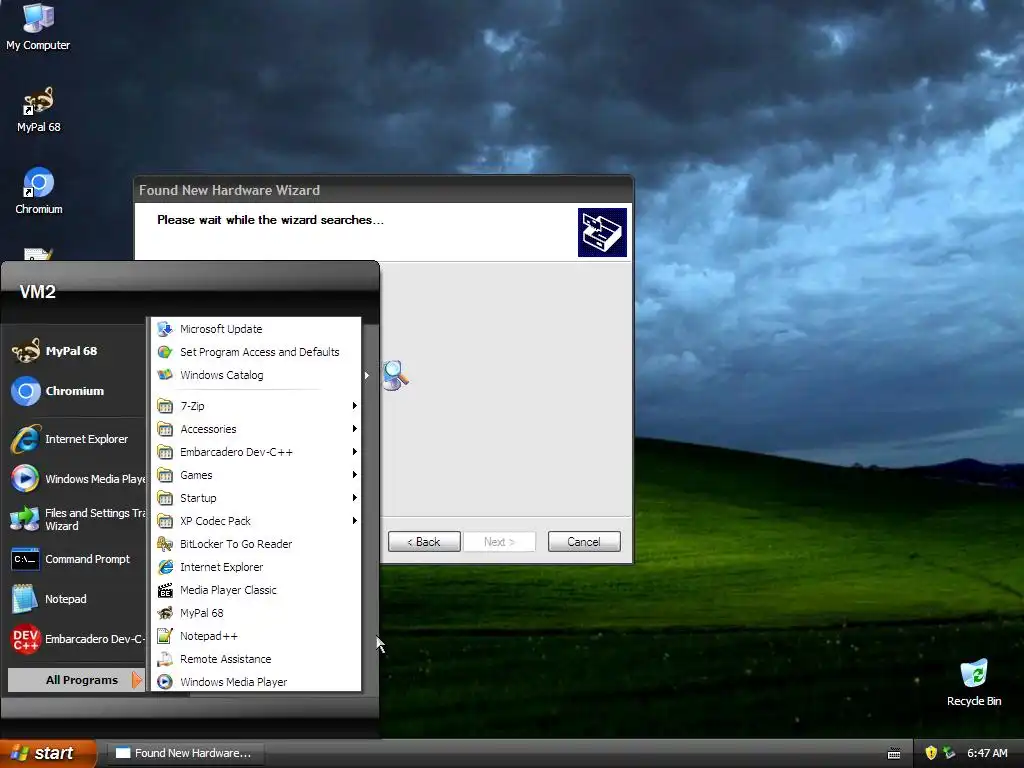Select Found New Hardware taskbar button
1024x768 pixels.
coord(185,753)
